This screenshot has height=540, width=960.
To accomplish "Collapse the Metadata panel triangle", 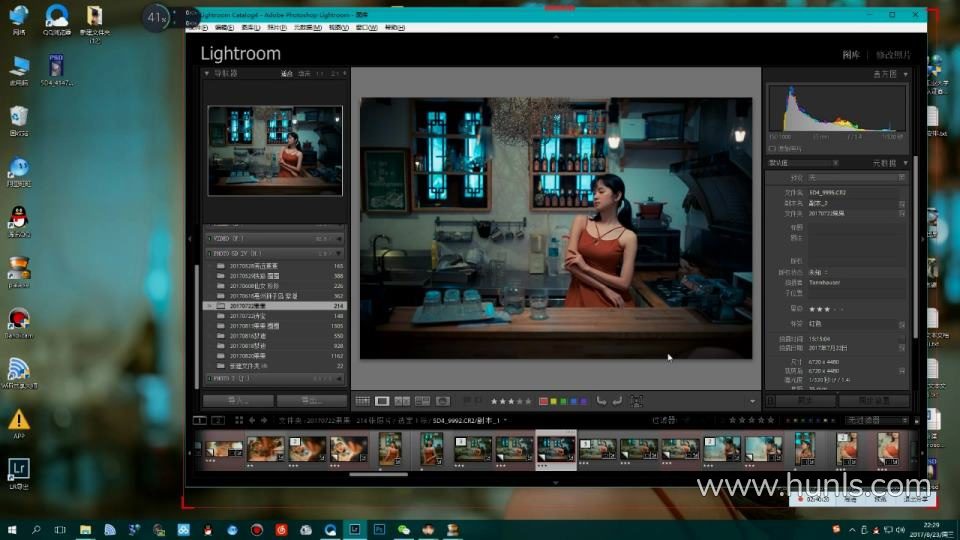I will pyautogui.click(x=906, y=163).
